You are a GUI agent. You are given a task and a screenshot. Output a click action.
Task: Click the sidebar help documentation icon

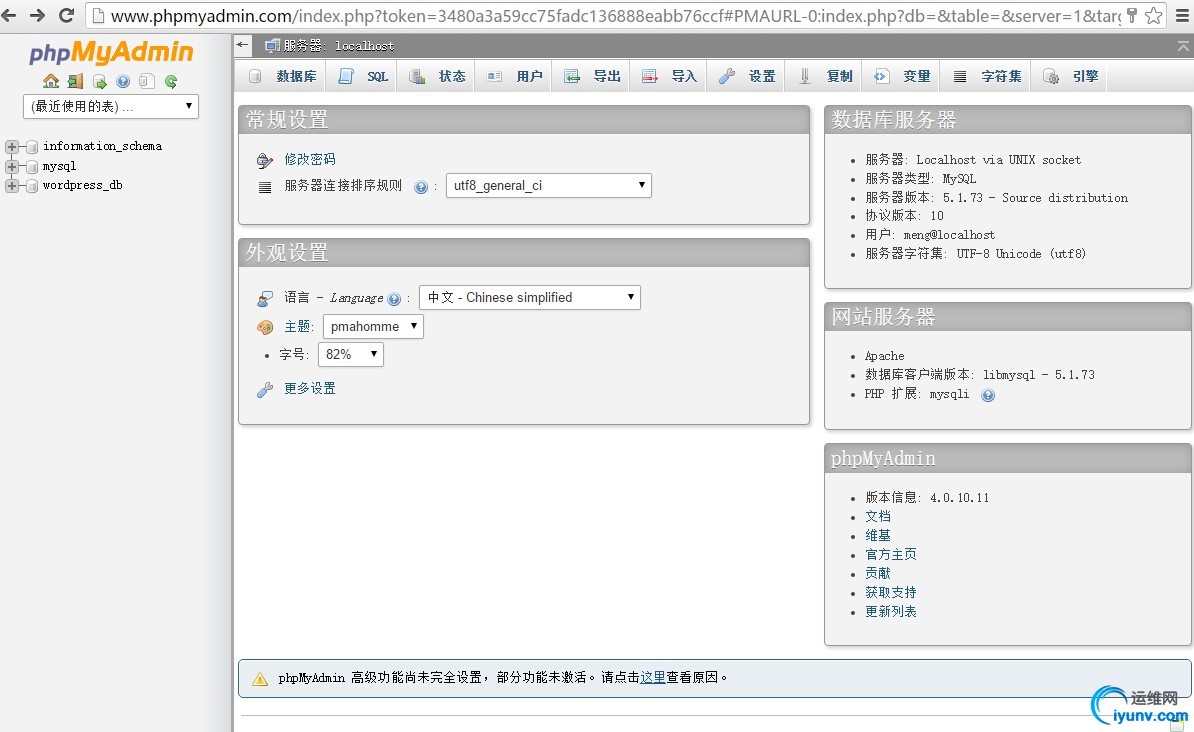[x=123, y=82]
